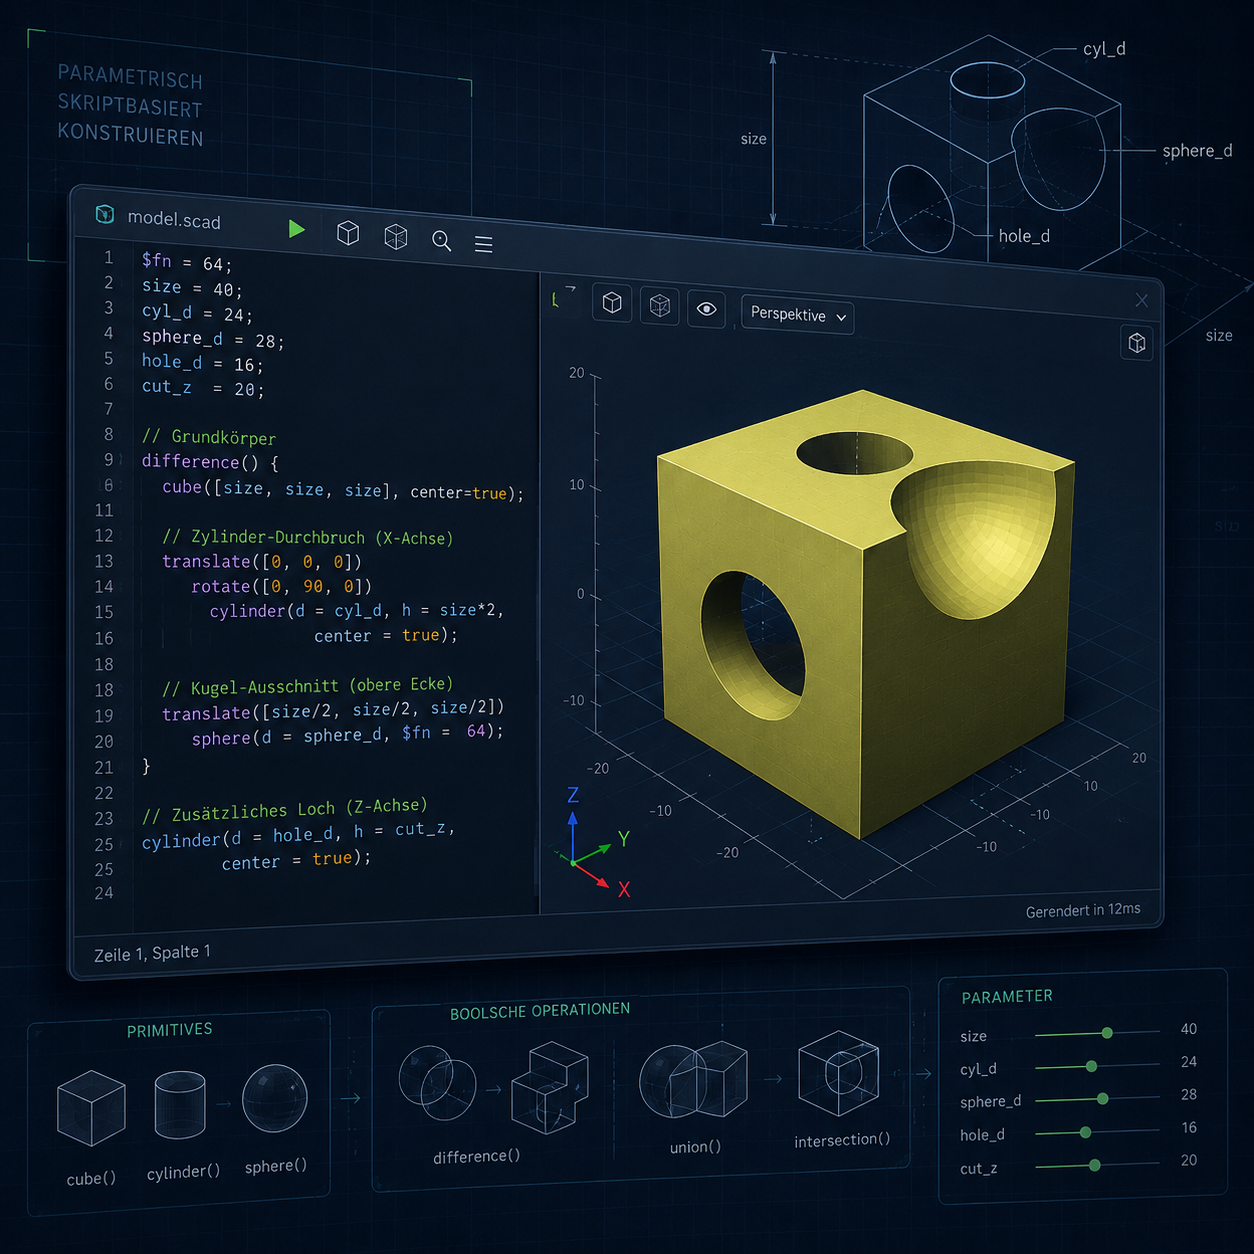Click code line 'hole_d = 16;'
The height and width of the screenshot is (1254, 1254).
pos(202,363)
